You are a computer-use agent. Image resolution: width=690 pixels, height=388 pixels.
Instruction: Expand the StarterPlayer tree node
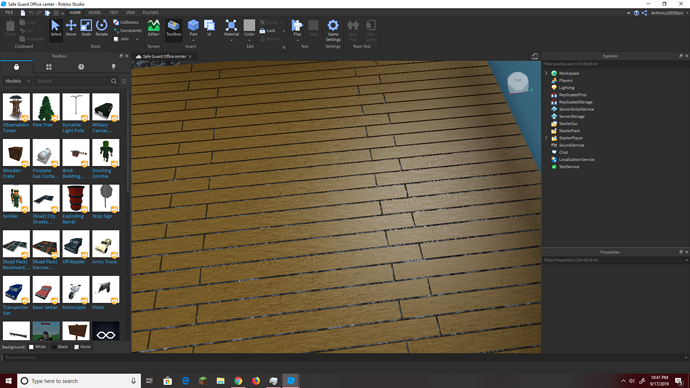pyautogui.click(x=547, y=138)
